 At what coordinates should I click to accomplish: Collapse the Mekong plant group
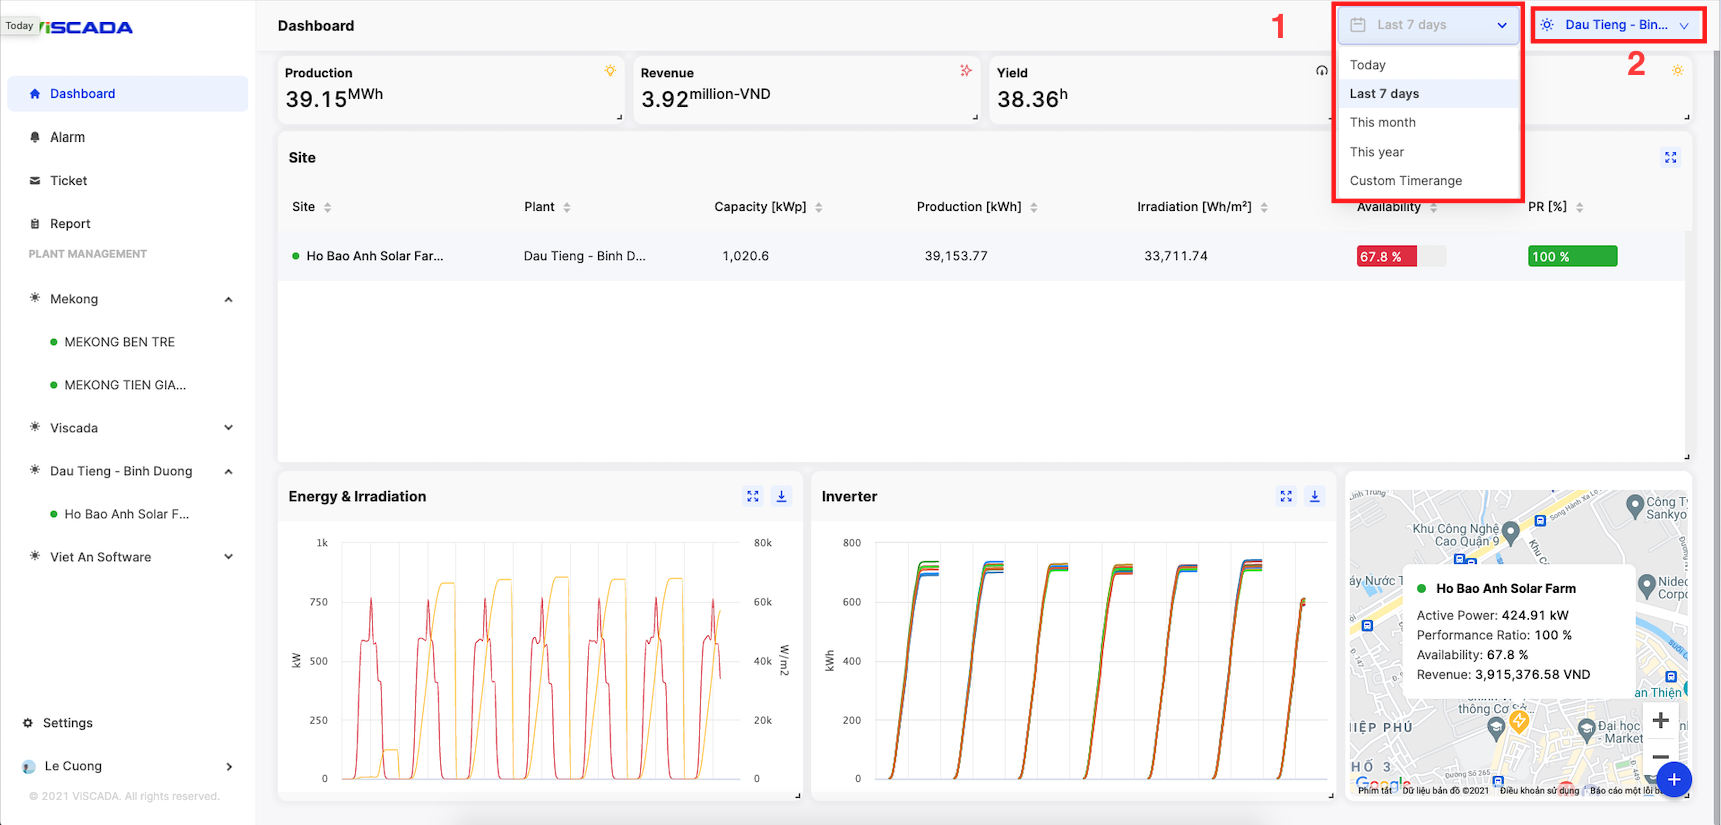click(x=228, y=299)
